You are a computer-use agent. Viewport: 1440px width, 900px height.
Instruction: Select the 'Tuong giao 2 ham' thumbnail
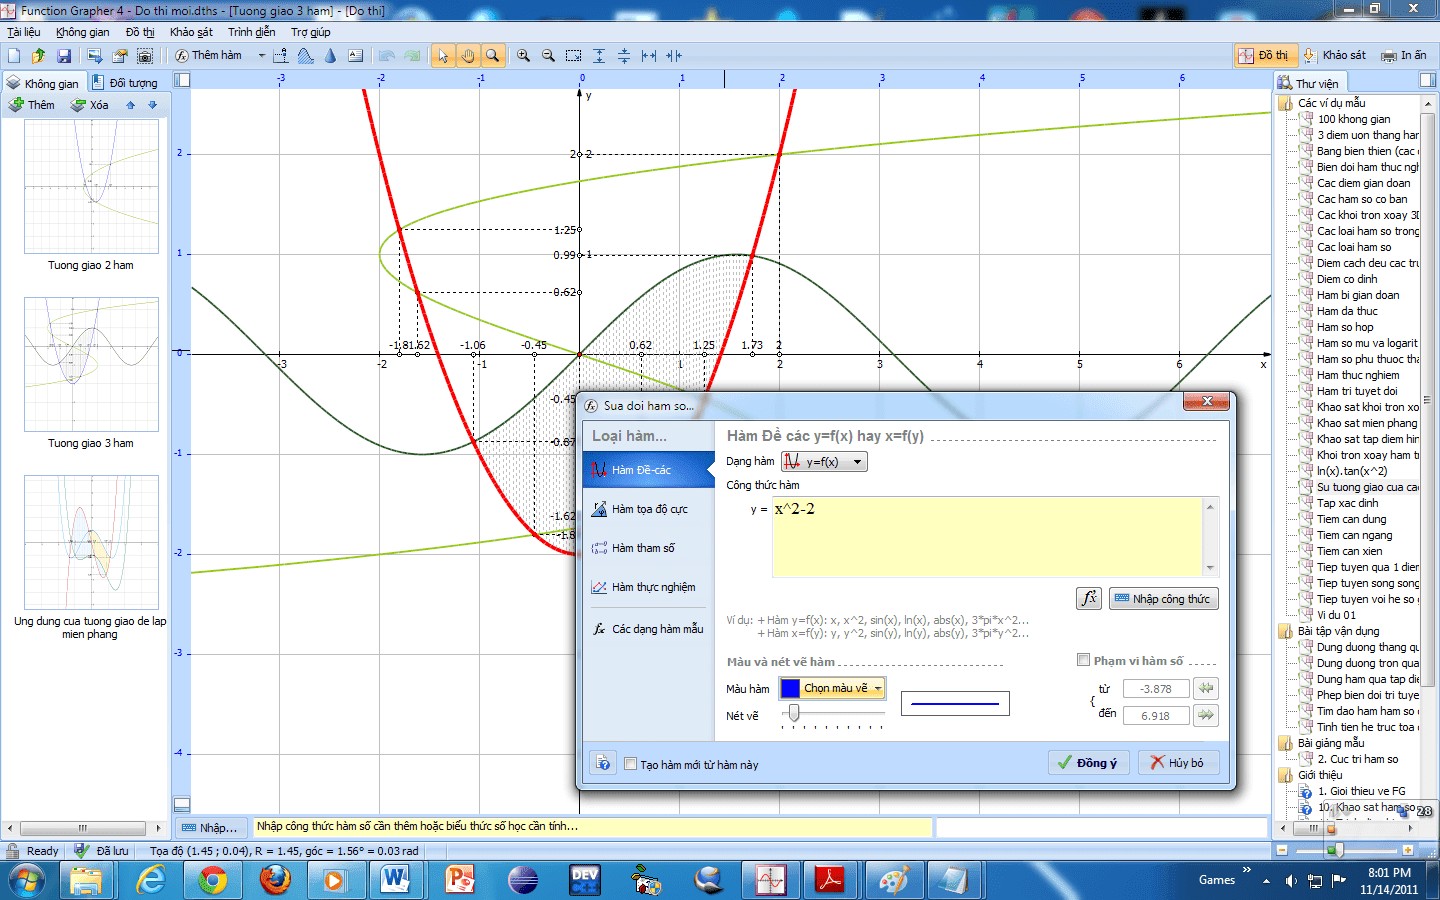point(91,187)
